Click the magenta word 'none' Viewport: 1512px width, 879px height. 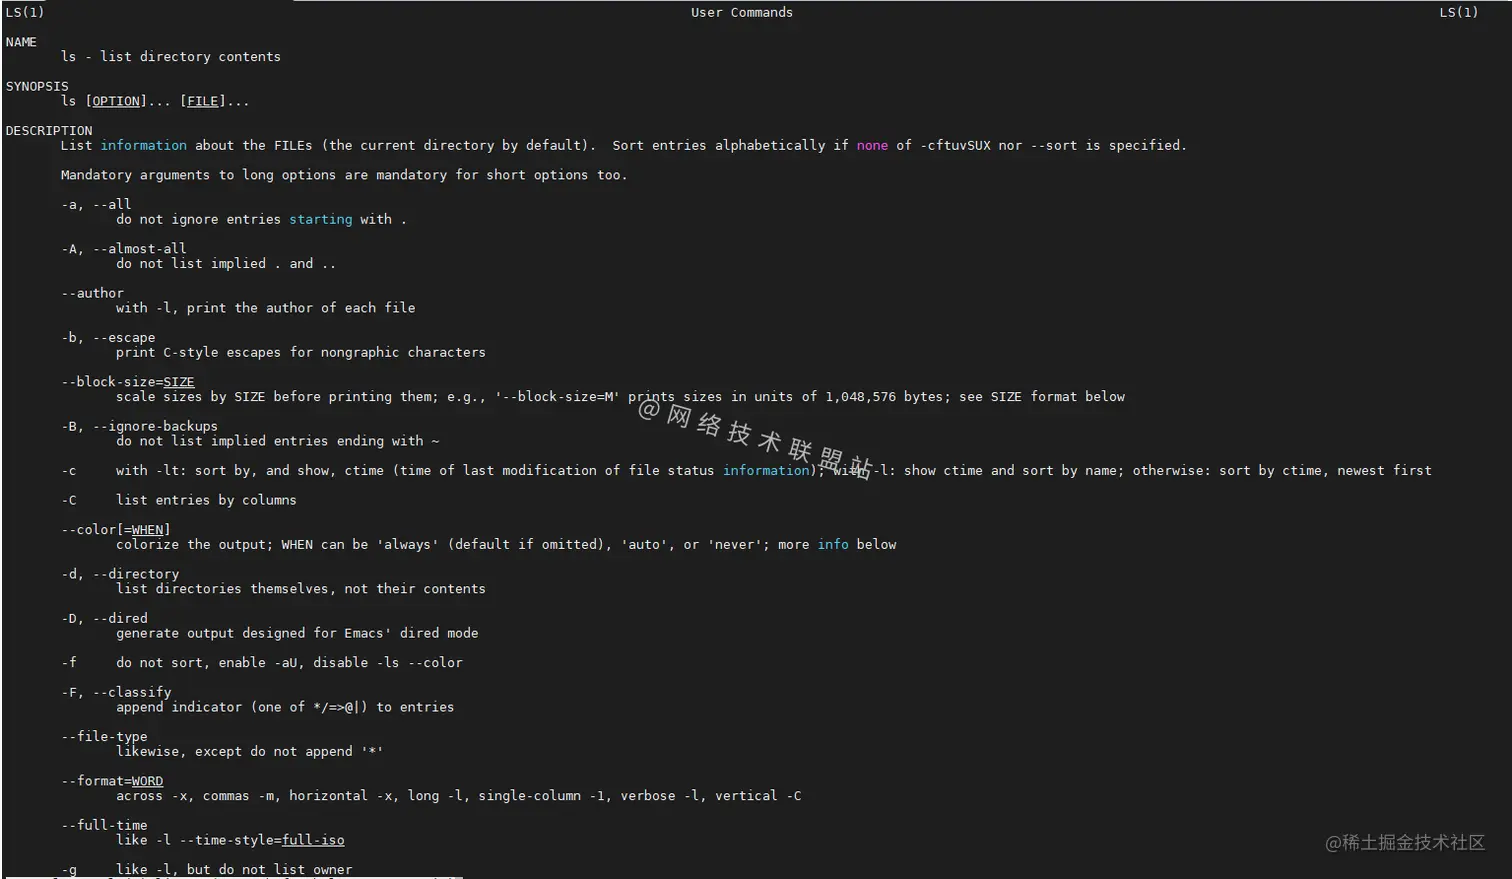tap(872, 145)
